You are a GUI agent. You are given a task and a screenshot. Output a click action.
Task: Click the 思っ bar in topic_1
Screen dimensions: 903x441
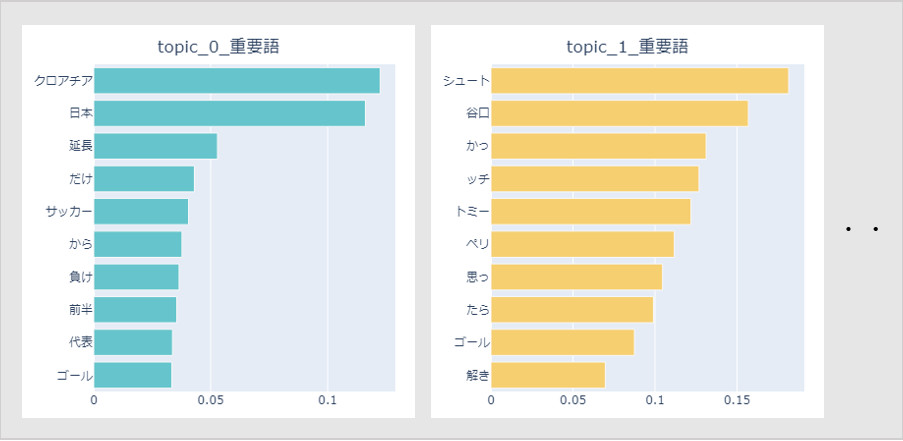pos(576,277)
